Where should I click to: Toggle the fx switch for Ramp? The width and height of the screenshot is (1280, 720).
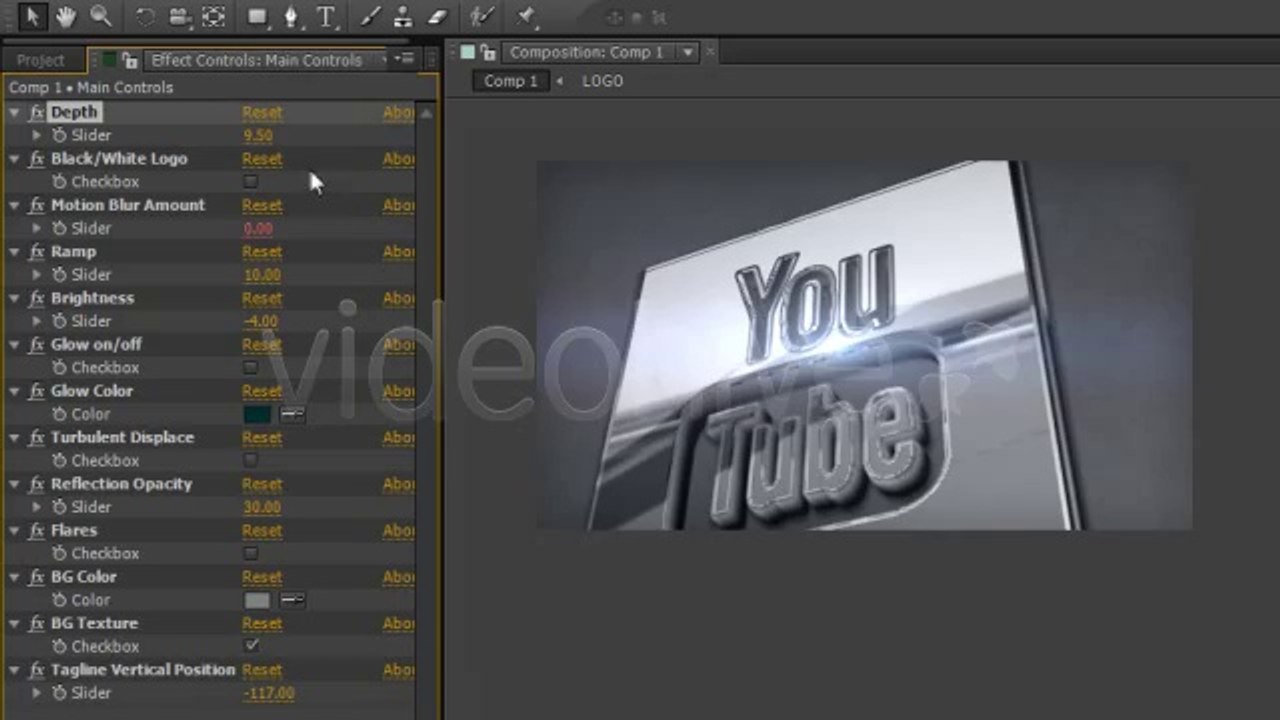[37, 251]
